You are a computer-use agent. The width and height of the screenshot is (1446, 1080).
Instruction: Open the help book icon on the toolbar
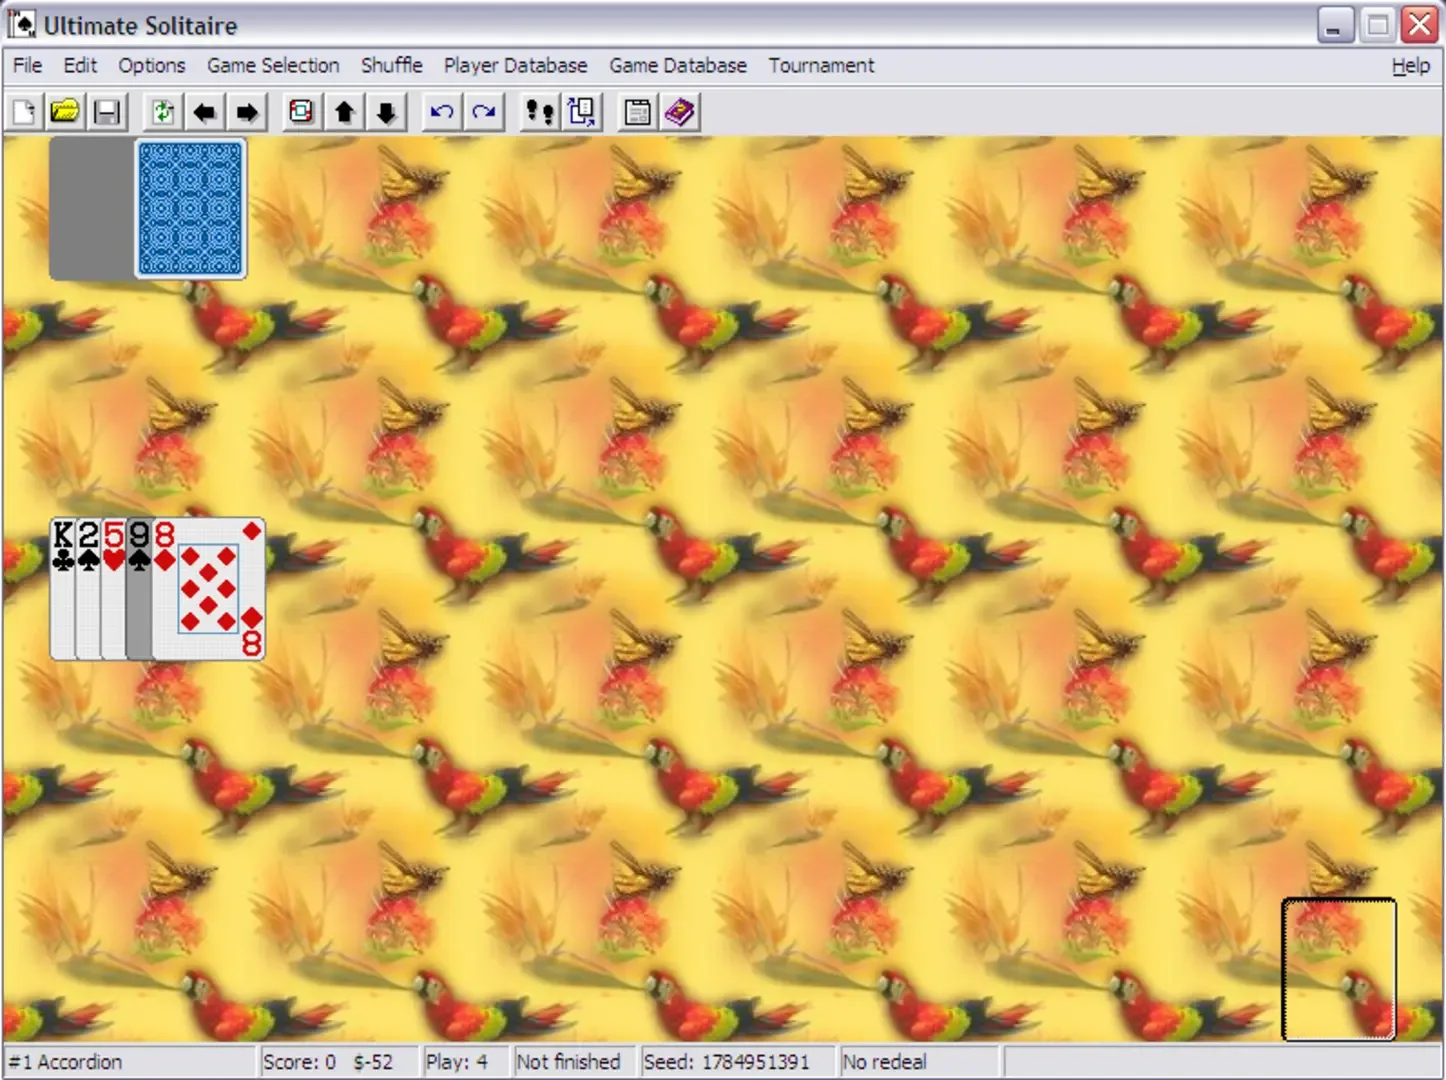click(680, 112)
